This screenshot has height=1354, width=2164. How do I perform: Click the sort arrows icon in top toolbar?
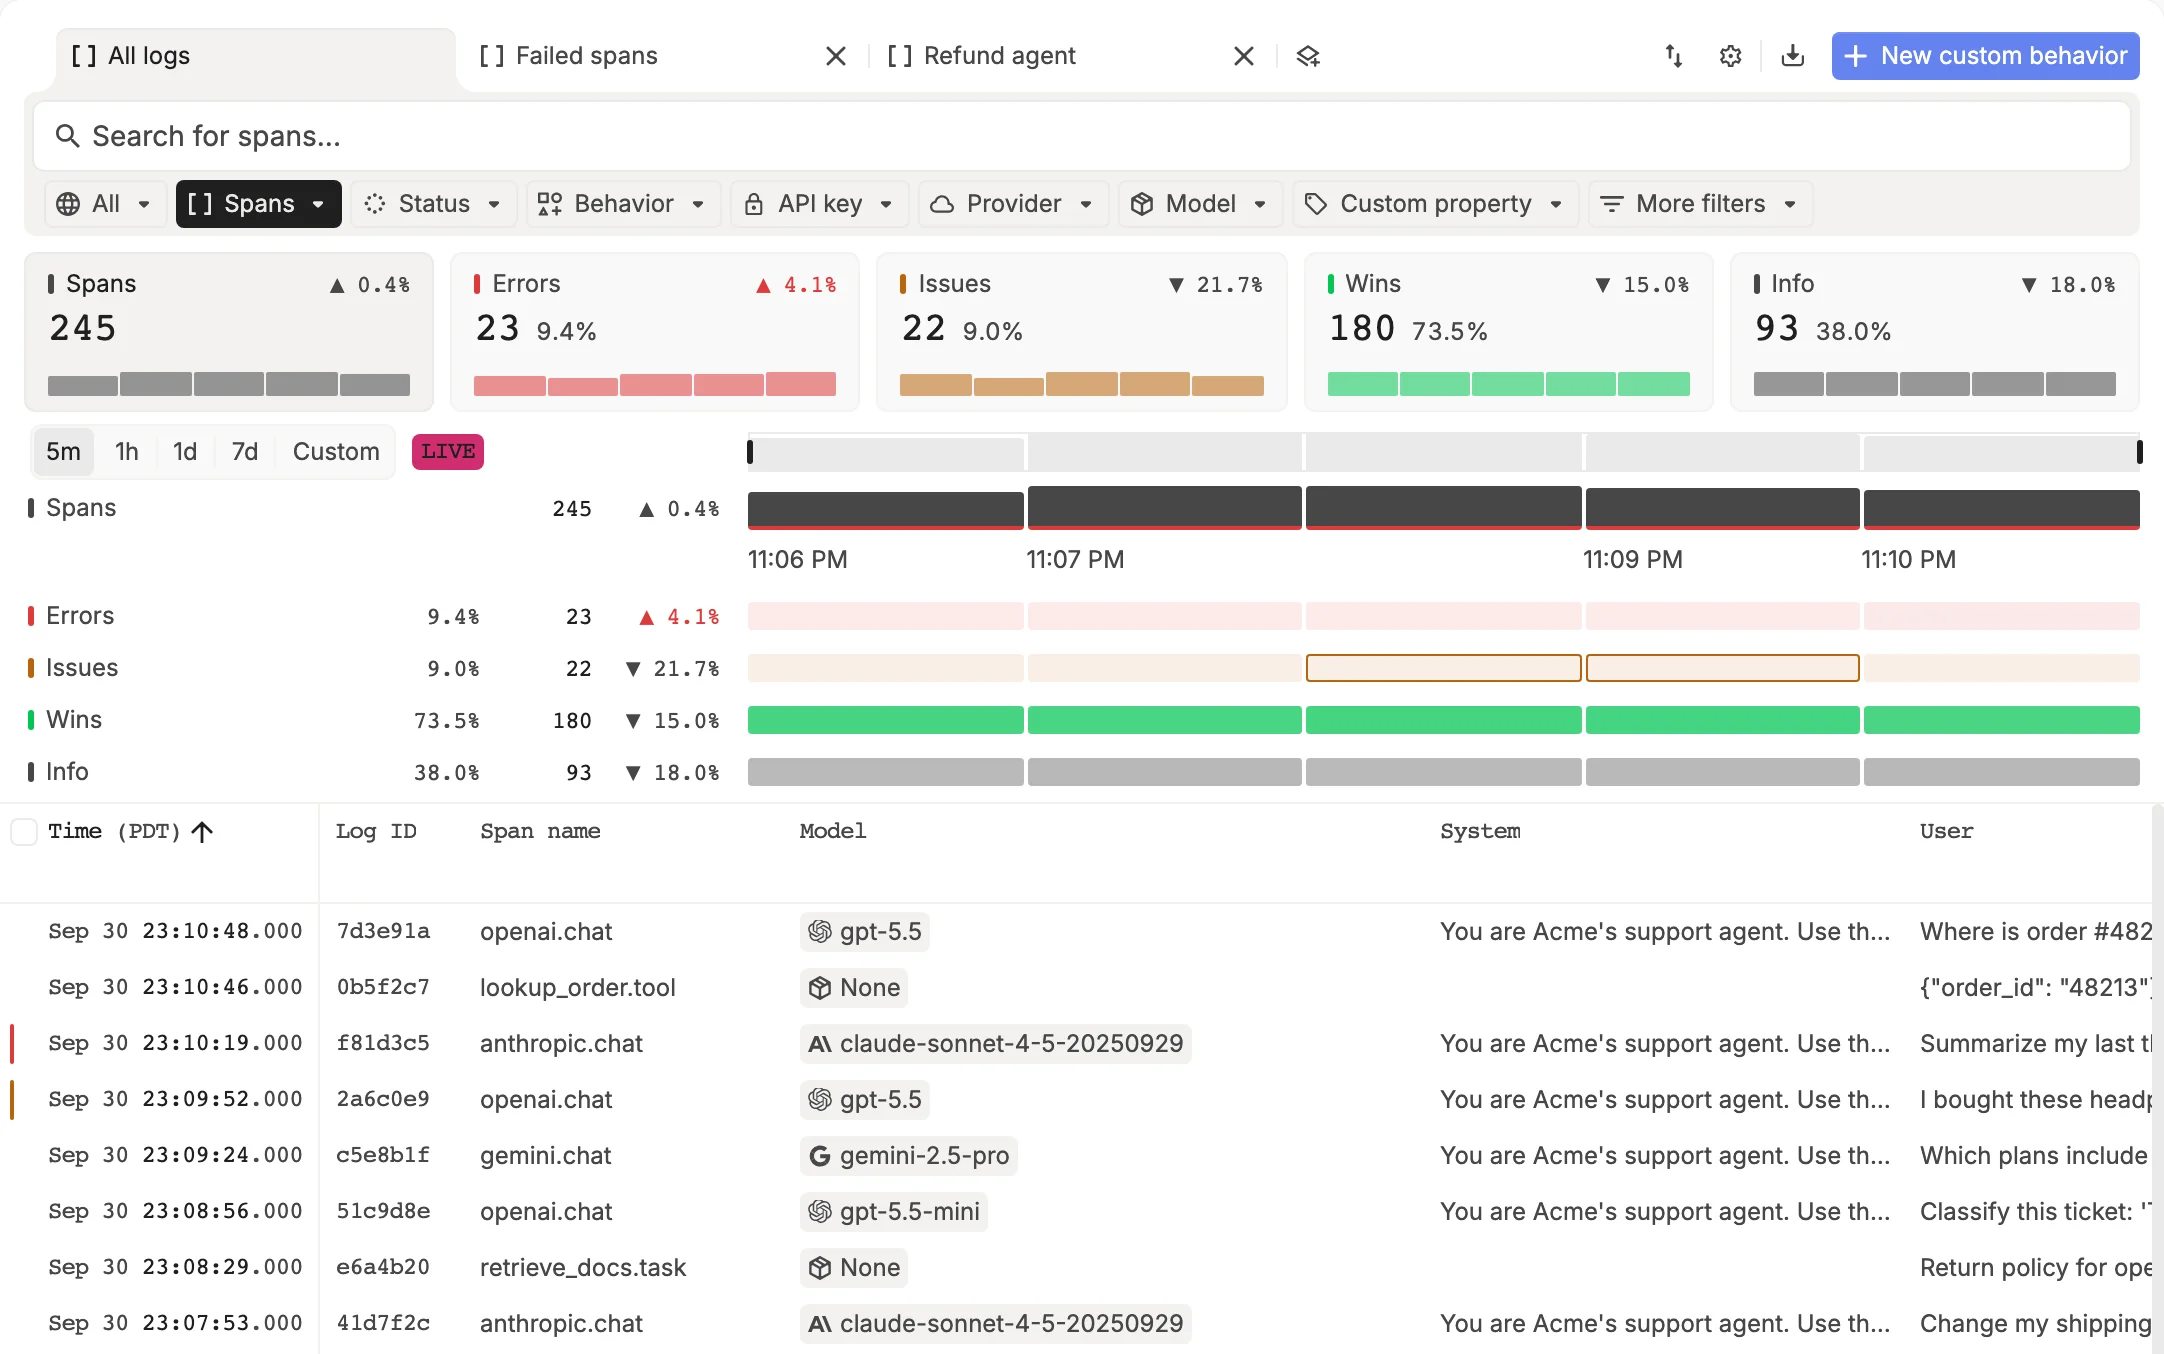tap(1673, 56)
